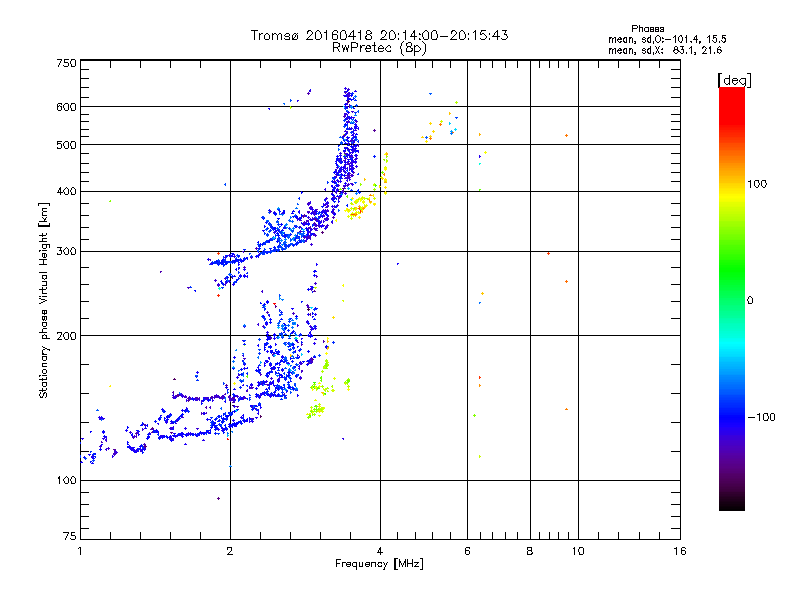Screen dimensions: 800x600
Task: Click the x-axis tick label '6'
Action: [x=467, y=551]
